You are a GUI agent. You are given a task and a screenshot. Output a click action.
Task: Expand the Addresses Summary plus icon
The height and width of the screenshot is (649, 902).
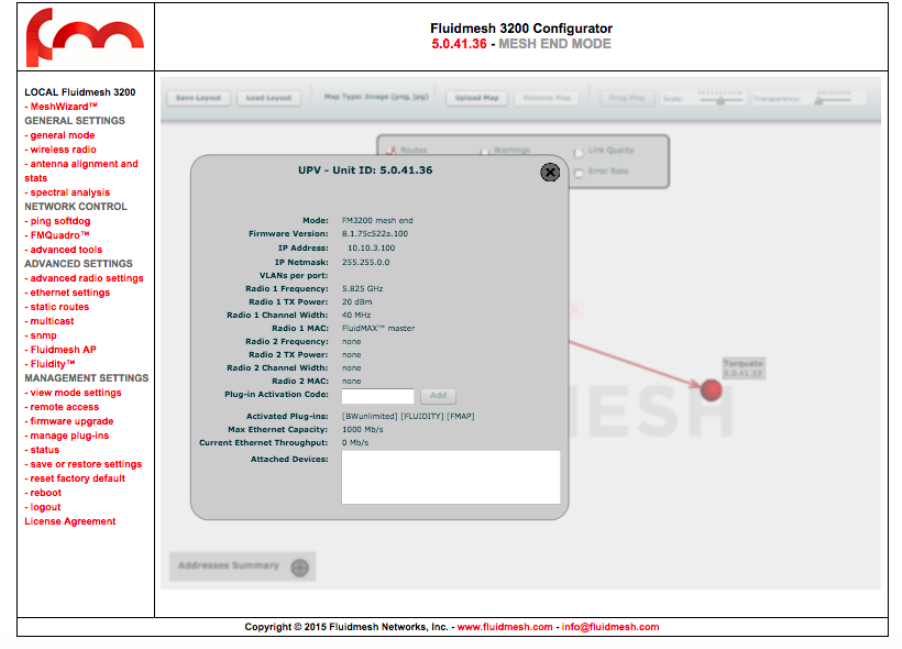pos(300,568)
